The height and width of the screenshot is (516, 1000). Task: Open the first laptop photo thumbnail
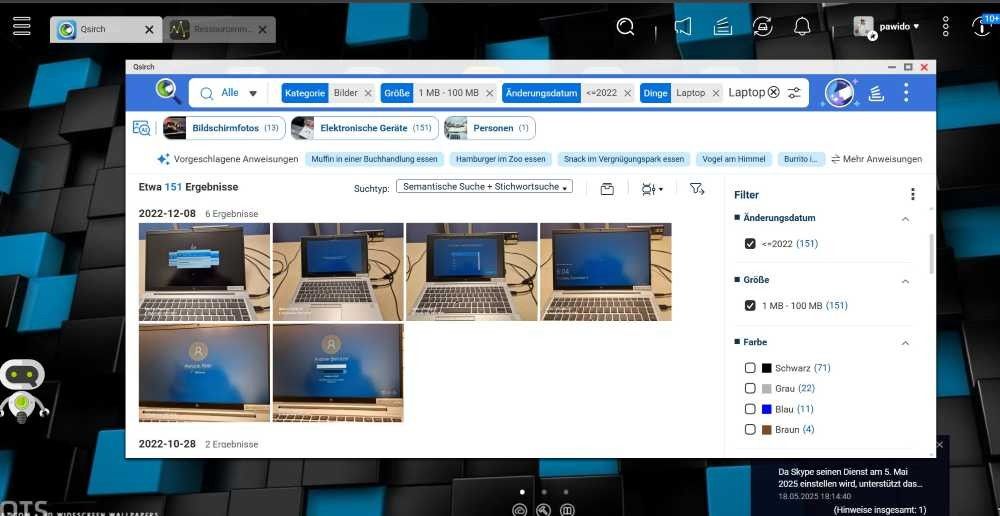click(204, 271)
